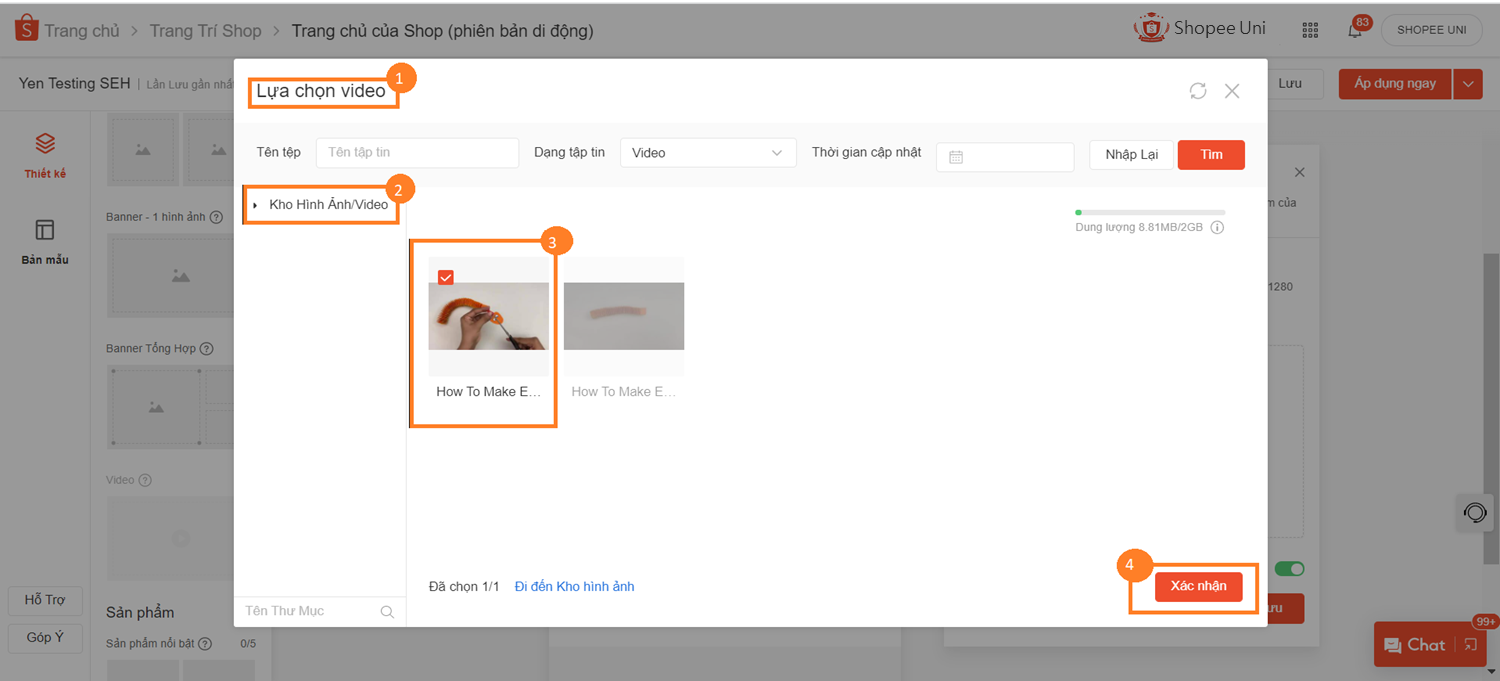Toggle the green switch behind the dialog

[x=1289, y=569]
